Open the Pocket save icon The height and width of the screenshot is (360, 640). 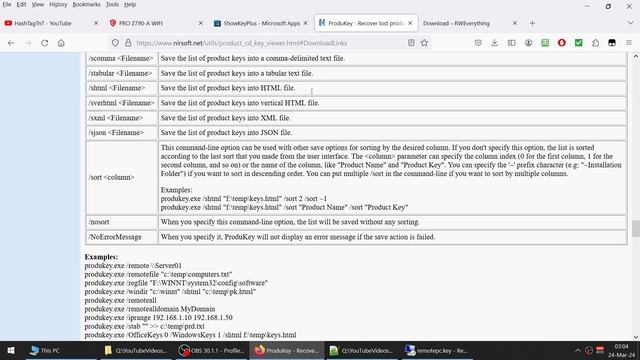click(x=478, y=43)
